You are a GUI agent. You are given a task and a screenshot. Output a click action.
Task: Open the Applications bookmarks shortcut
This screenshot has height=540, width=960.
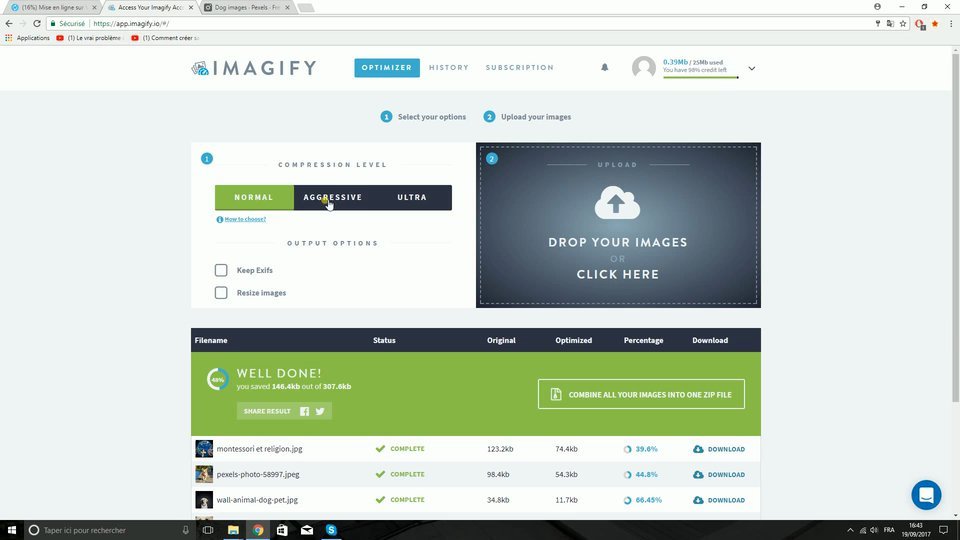[28, 38]
